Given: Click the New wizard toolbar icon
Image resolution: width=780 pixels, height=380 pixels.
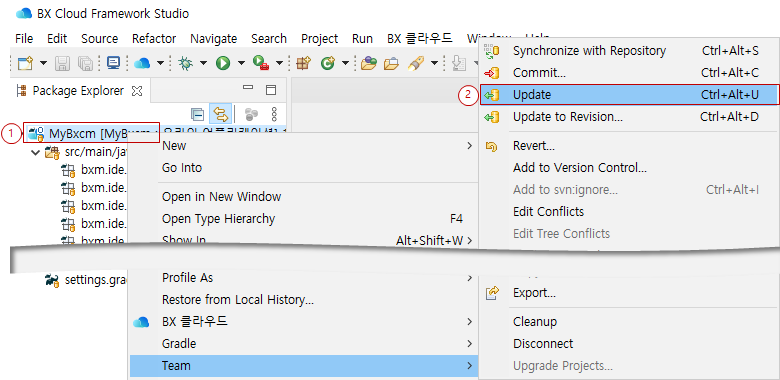Looking at the screenshot, I should (24, 63).
